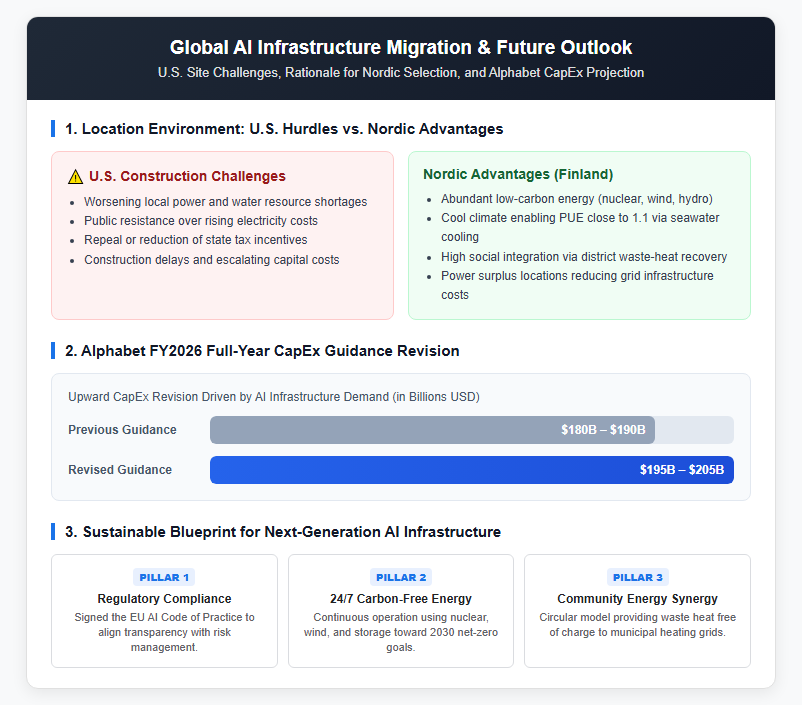
Task: Select the PILLAR 3 badge
Action: tap(637, 577)
